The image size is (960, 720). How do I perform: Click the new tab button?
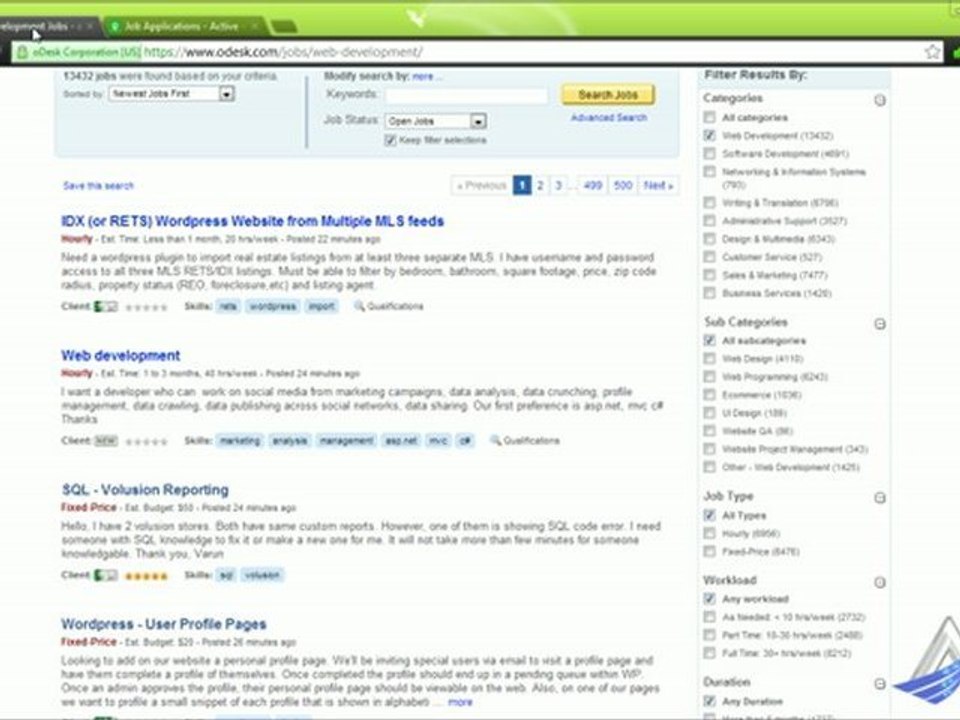(283, 27)
